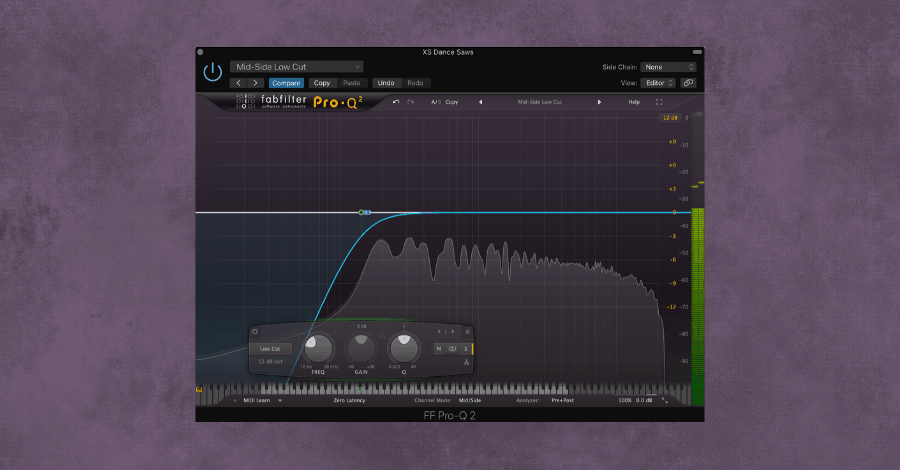Click FabFilter's undo arrow icon
The width and height of the screenshot is (900, 470).
click(396, 102)
